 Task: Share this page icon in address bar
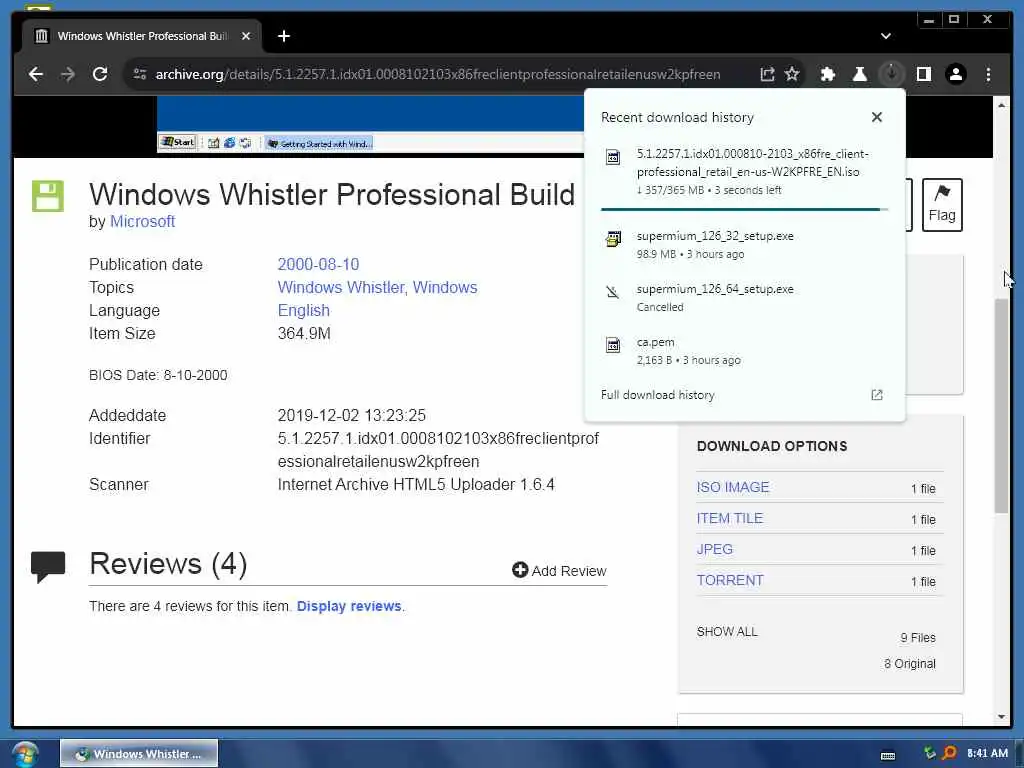click(767, 74)
